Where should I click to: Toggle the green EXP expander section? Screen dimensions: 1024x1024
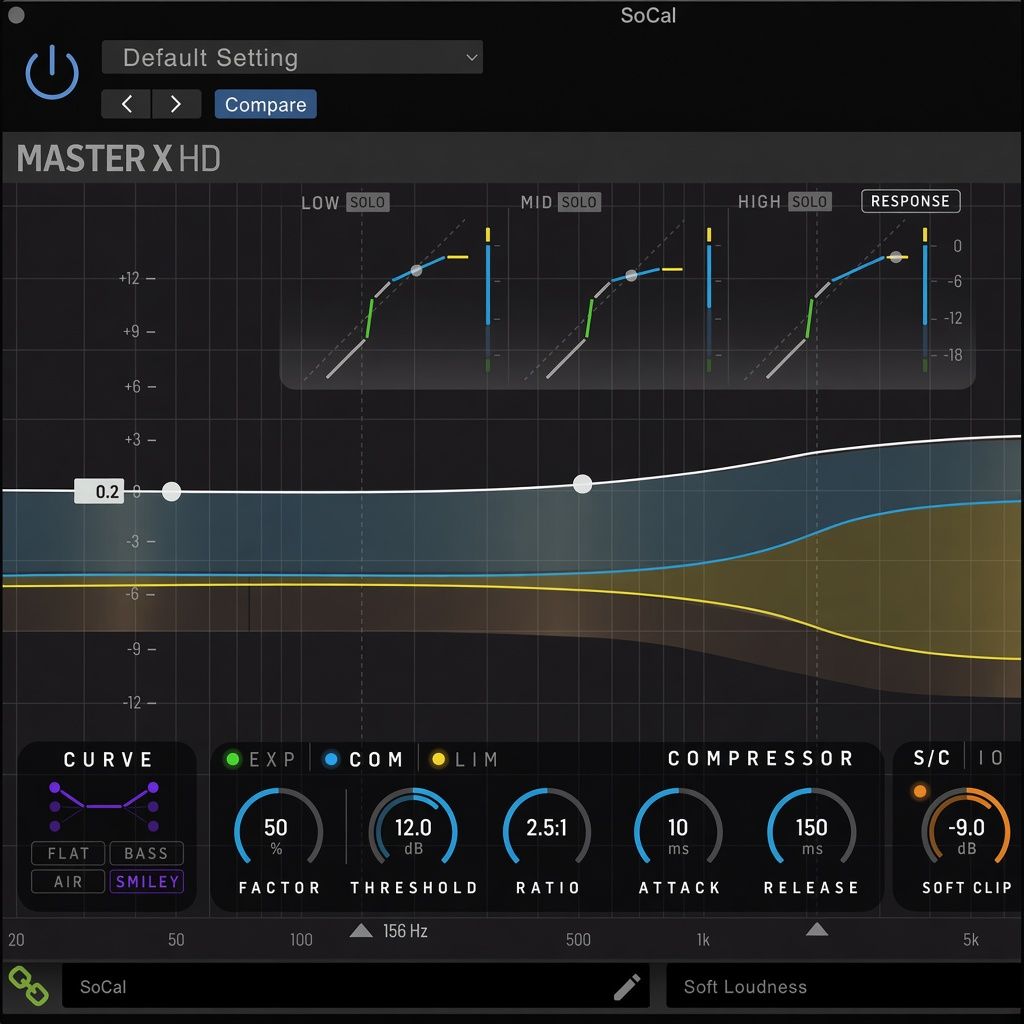click(260, 759)
